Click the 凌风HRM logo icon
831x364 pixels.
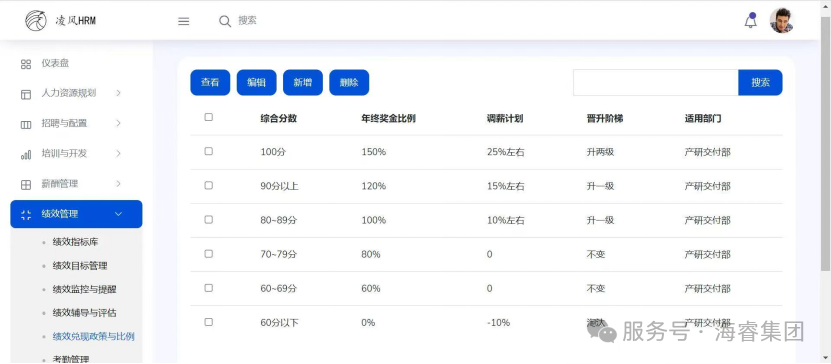pyautogui.click(x=36, y=21)
